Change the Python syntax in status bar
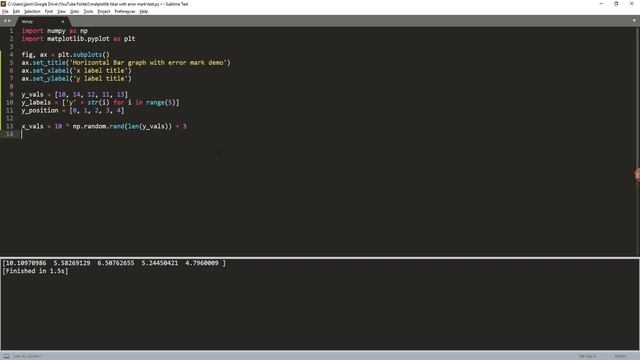Image resolution: width=640 pixels, height=360 pixels. click(620, 356)
